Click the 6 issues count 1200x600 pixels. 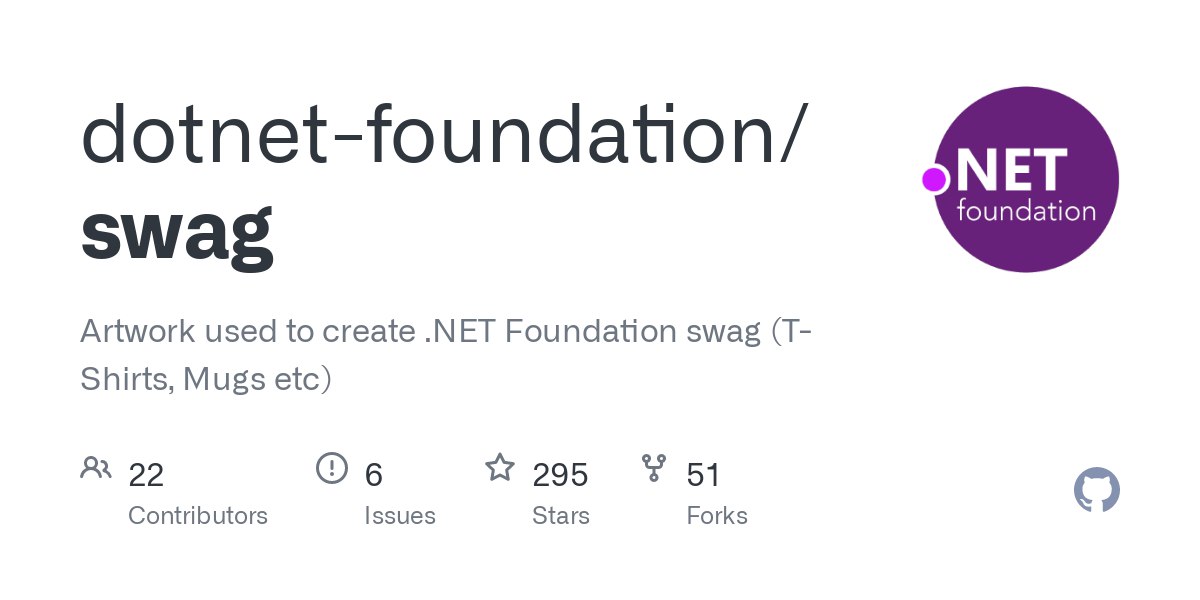point(374,474)
